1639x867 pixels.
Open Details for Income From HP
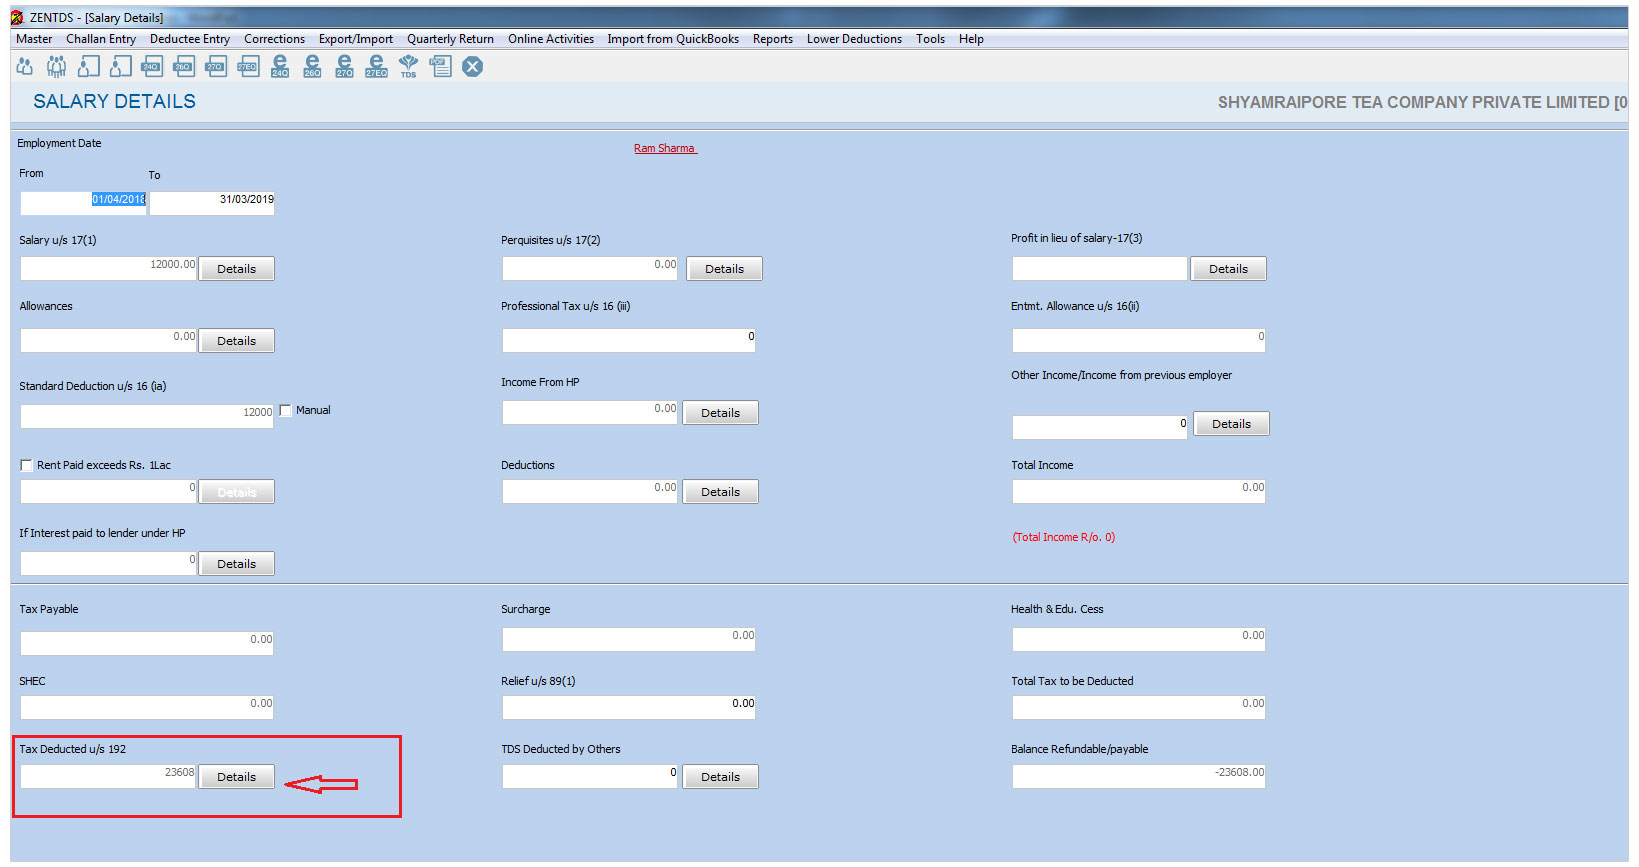click(x=721, y=413)
